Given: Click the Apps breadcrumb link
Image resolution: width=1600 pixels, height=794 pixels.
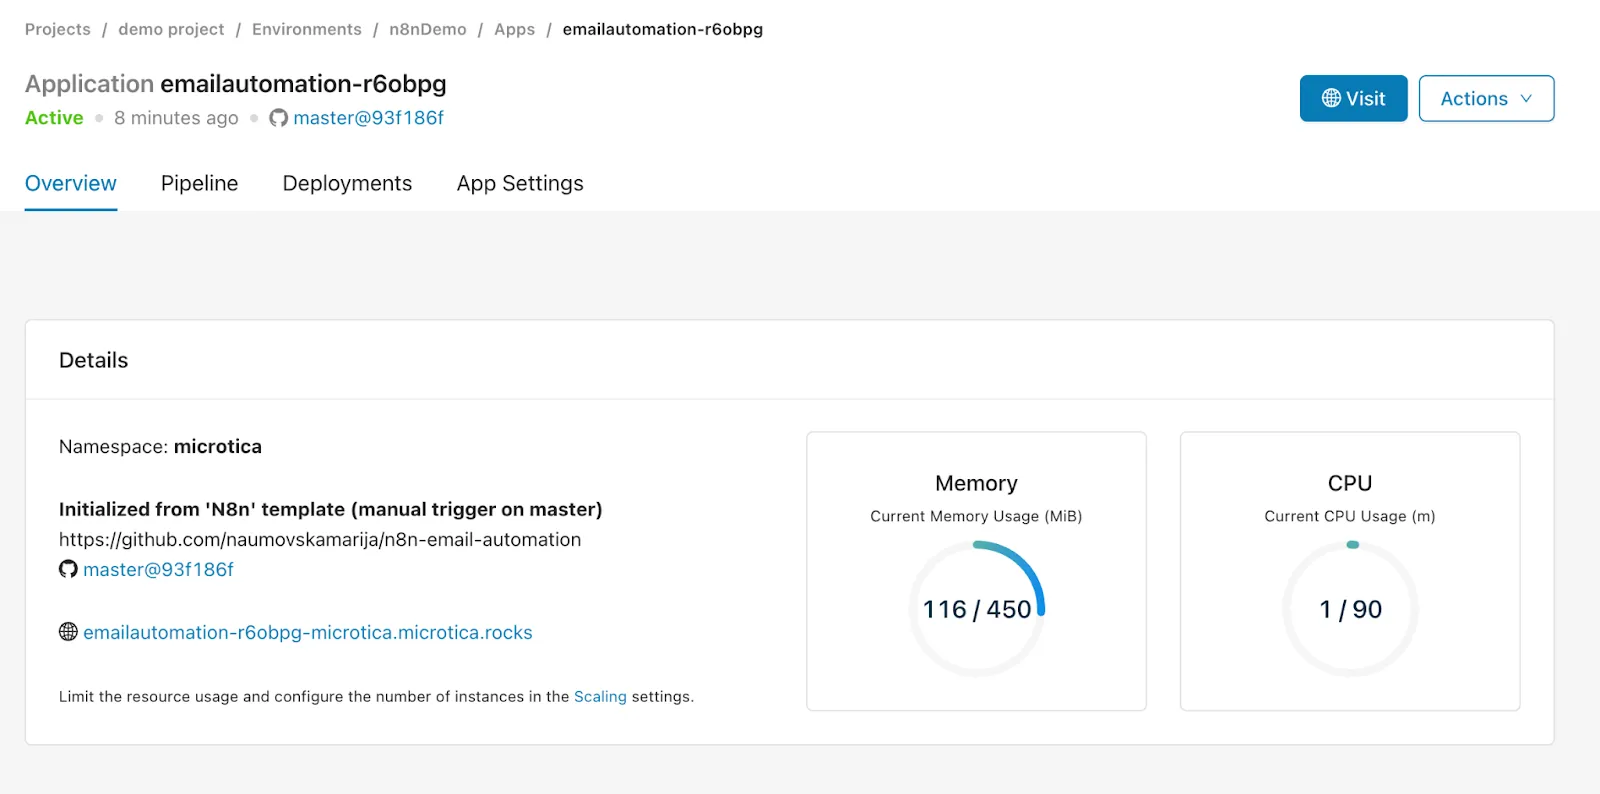Looking at the screenshot, I should tap(515, 29).
